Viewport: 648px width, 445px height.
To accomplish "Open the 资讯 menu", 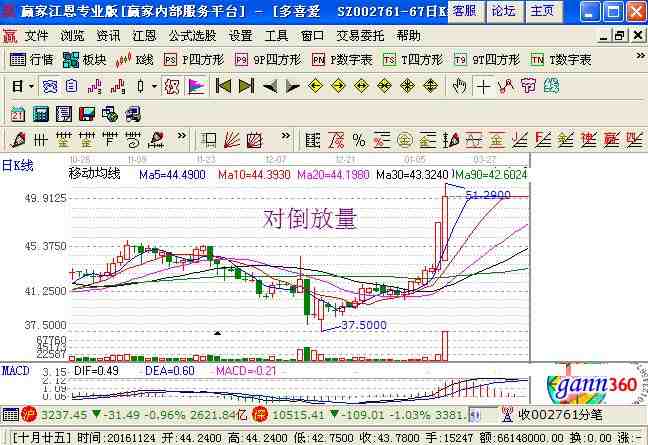I will [x=108, y=36].
